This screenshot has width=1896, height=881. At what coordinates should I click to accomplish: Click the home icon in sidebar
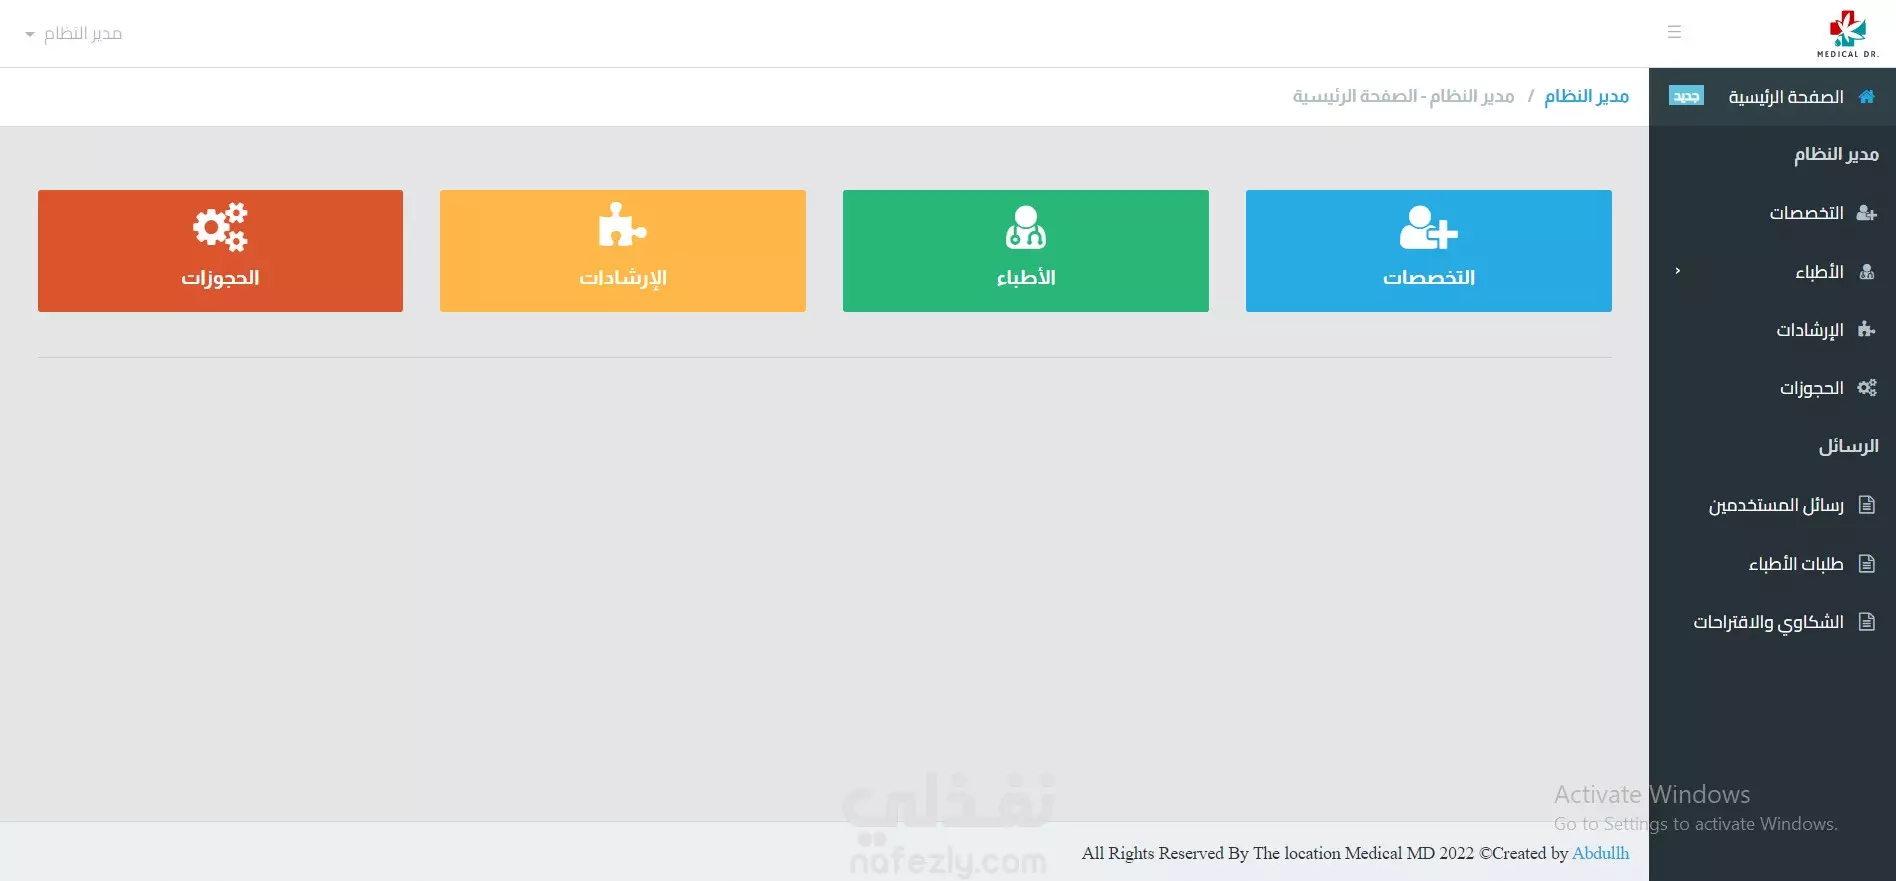(1866, 97)
